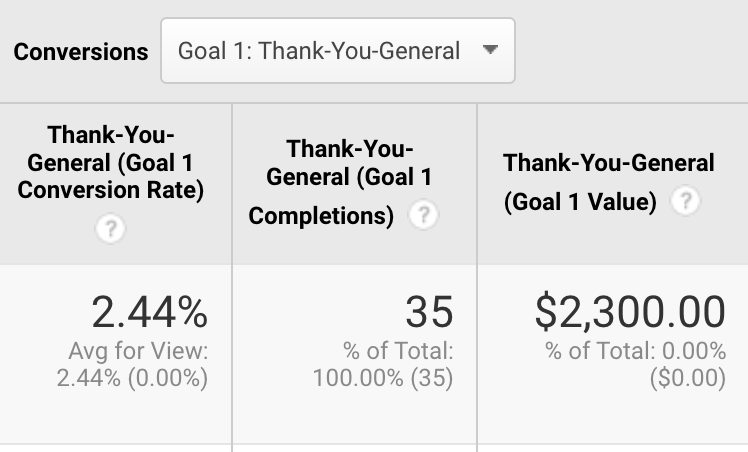
Task: Click '(Goal 1 Value)' header text
Action: coord(580,202)
